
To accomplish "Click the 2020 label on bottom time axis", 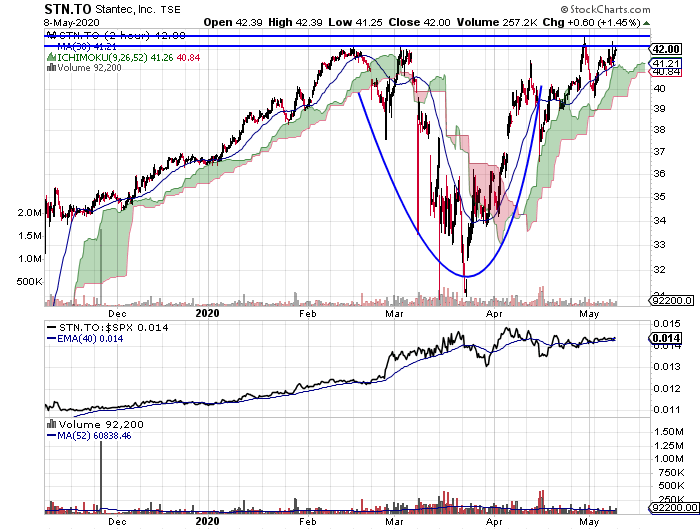I will 207,521.
